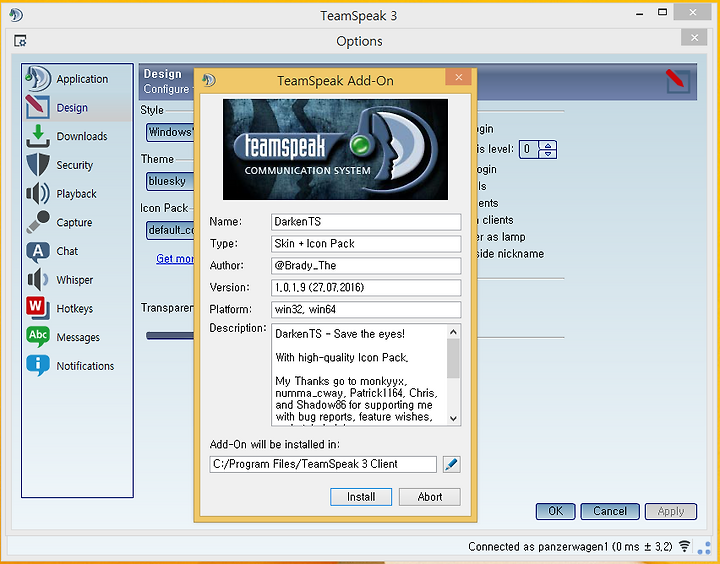
Task: Select the Whisper speaker icon
Action: click(38, 280)
